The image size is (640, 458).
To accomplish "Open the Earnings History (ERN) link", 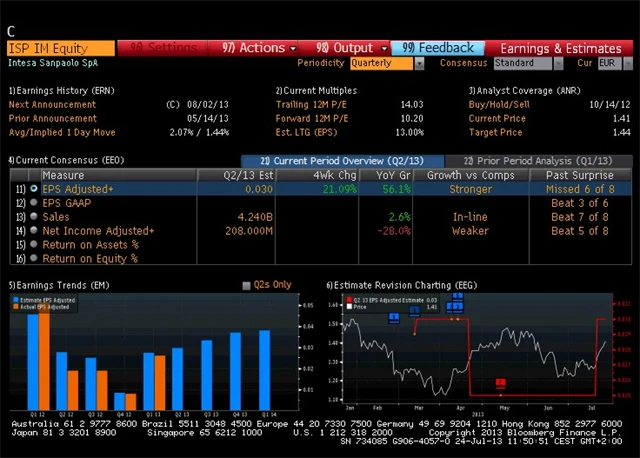I will pos(60,90).
